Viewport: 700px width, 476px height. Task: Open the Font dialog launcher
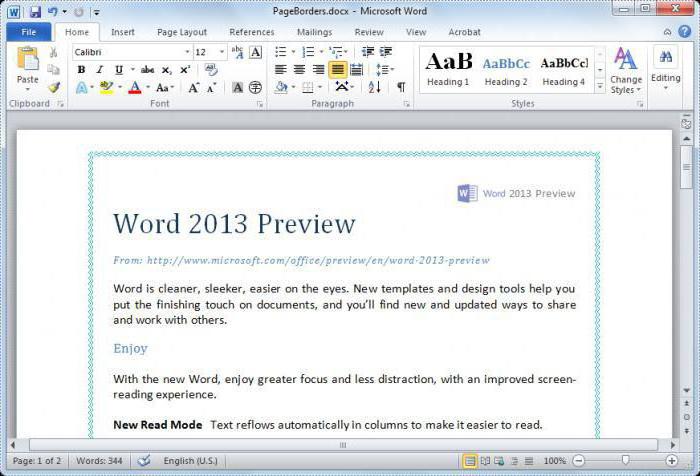pyautogui.click(x=259, y=104)
